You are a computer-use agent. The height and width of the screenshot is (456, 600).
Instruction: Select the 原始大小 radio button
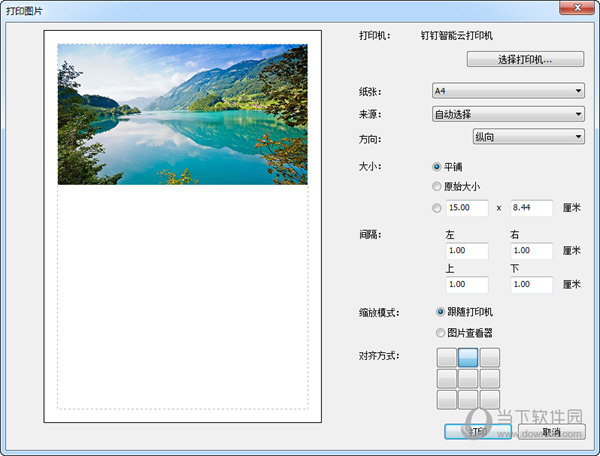pos(437,186)
